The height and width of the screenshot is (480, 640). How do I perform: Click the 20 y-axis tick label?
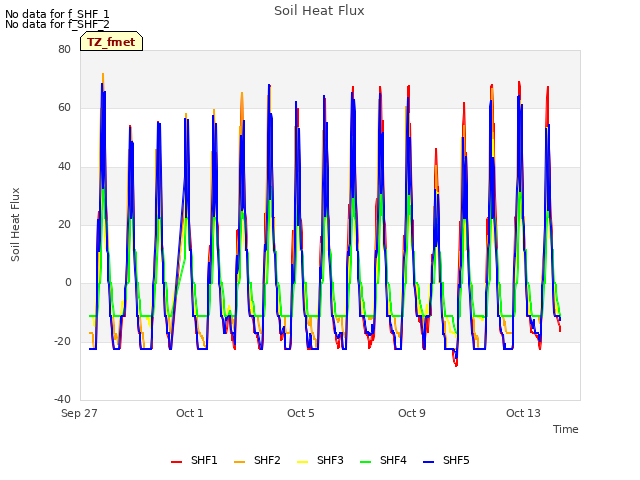[x=64, y=224]
